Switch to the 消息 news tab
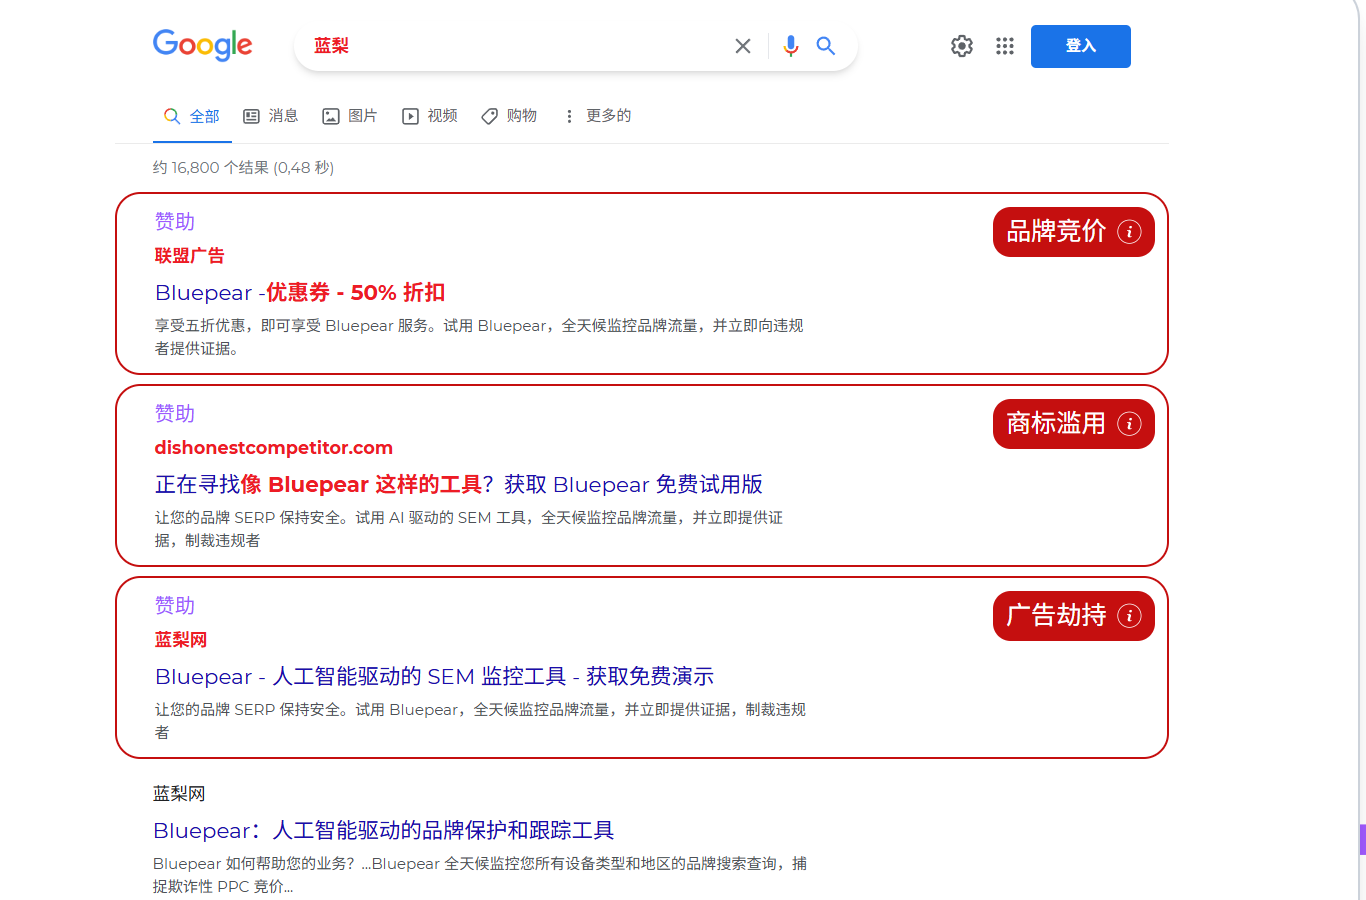The height and width of the screenshot is (900, 1366). click(x=271, y=116)
